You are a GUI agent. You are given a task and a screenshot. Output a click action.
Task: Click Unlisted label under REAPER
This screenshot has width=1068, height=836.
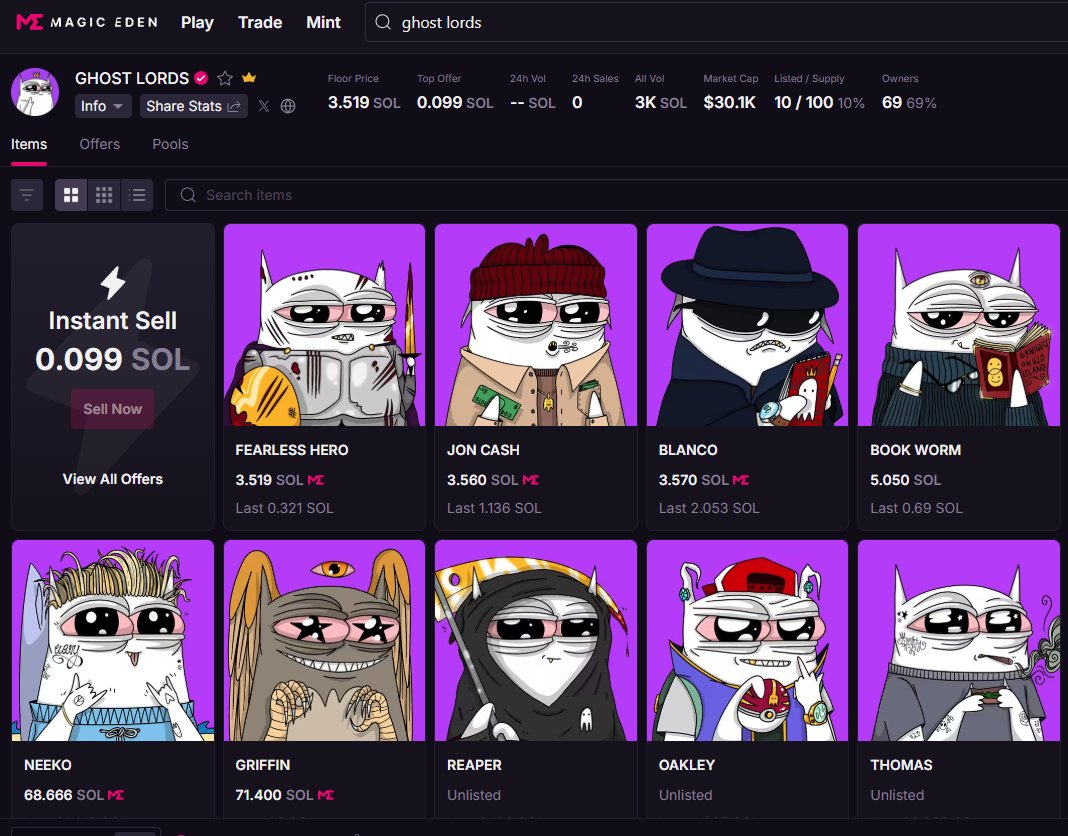tap(473, 795)
